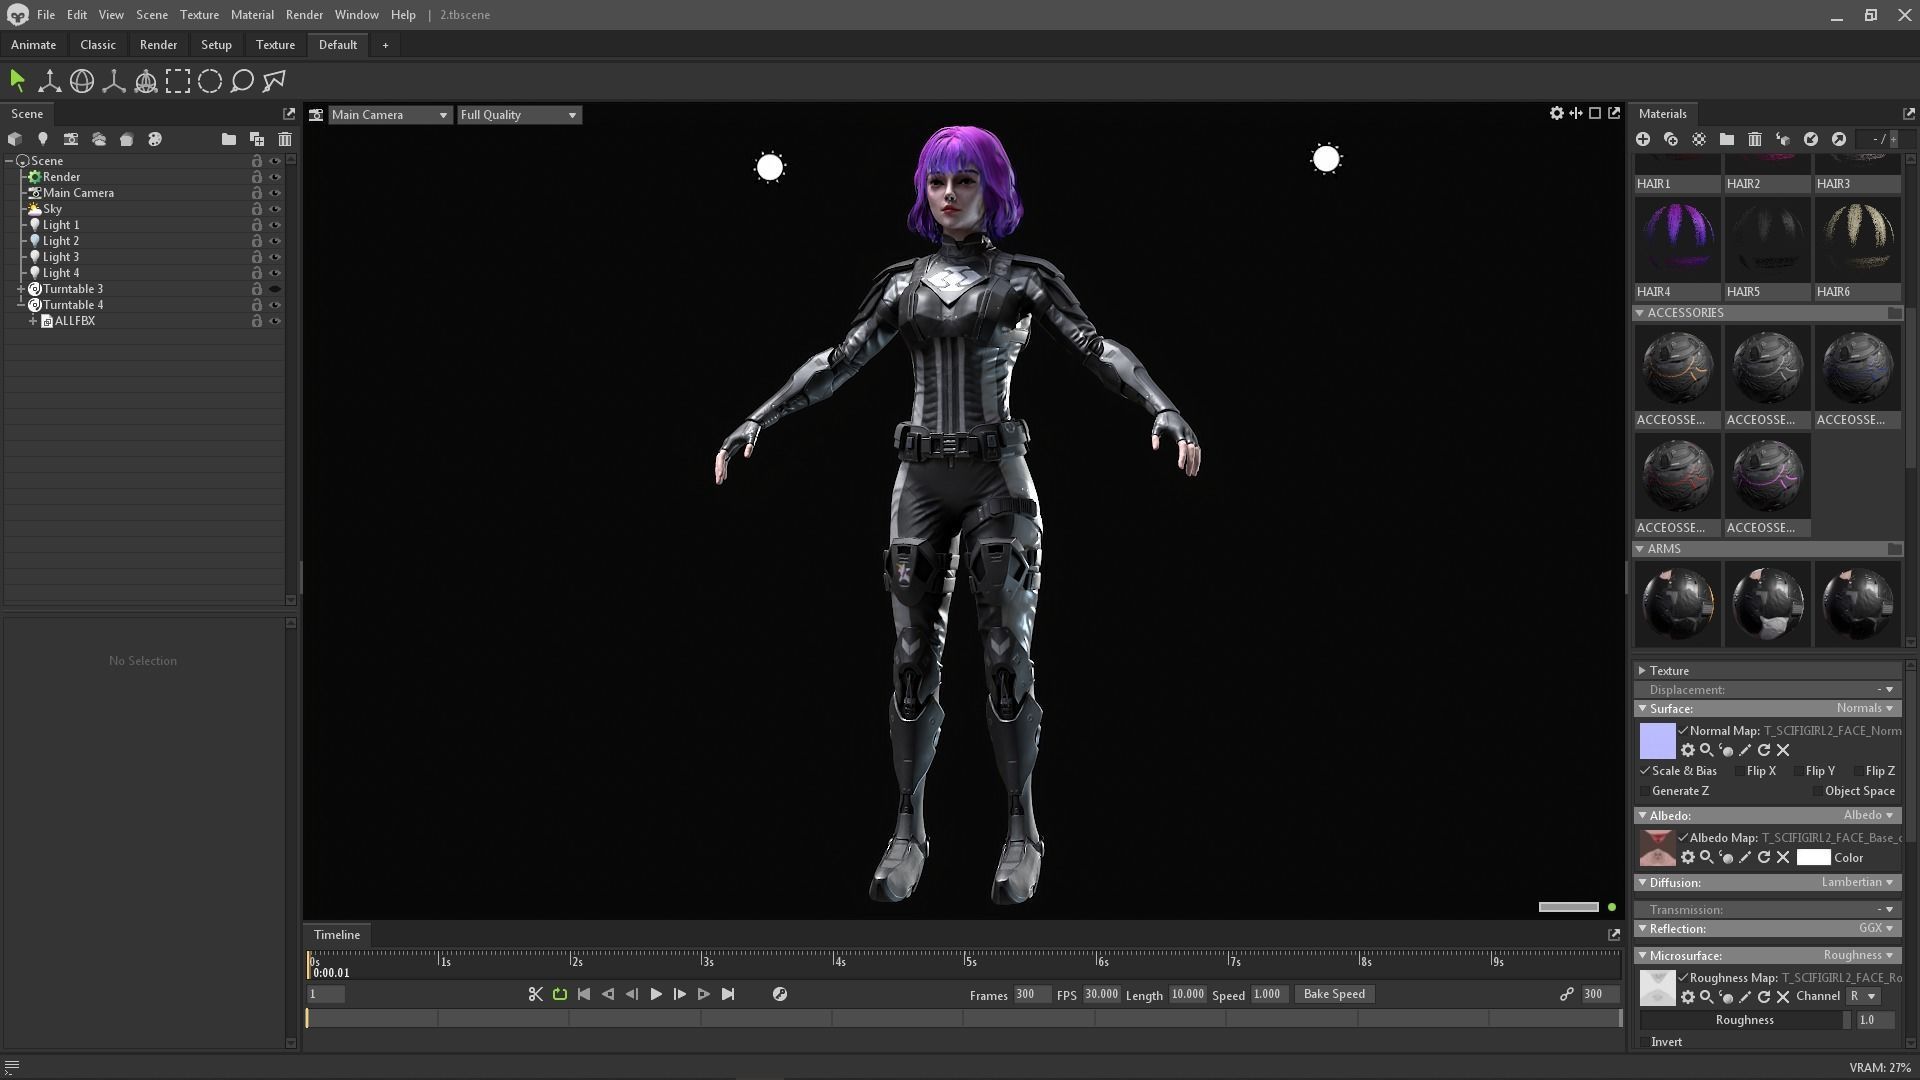Enable Flip X checkbox
Image resolution: width=1920 pixels, height=1080 pixels.
[1739, 771]
